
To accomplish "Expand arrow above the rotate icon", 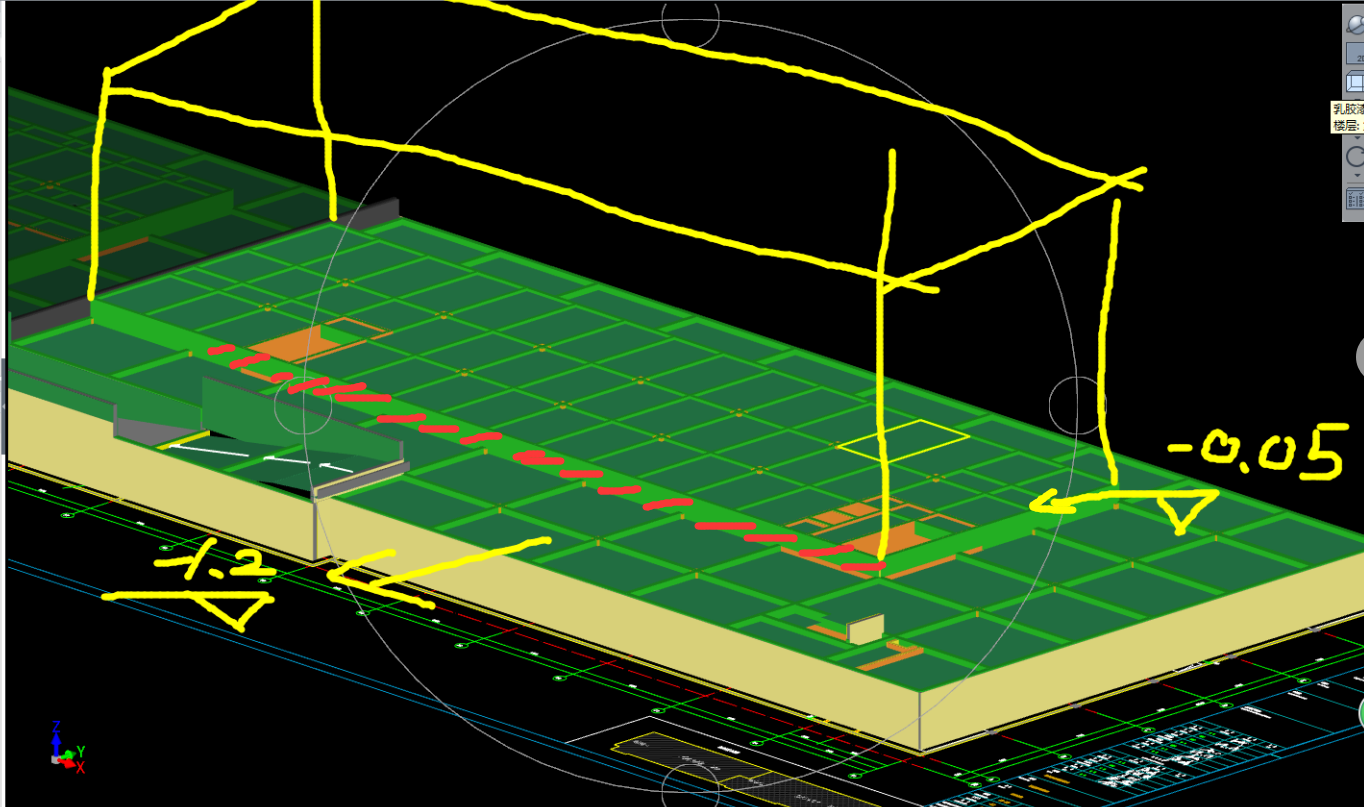I will (x=1357, y=138).
